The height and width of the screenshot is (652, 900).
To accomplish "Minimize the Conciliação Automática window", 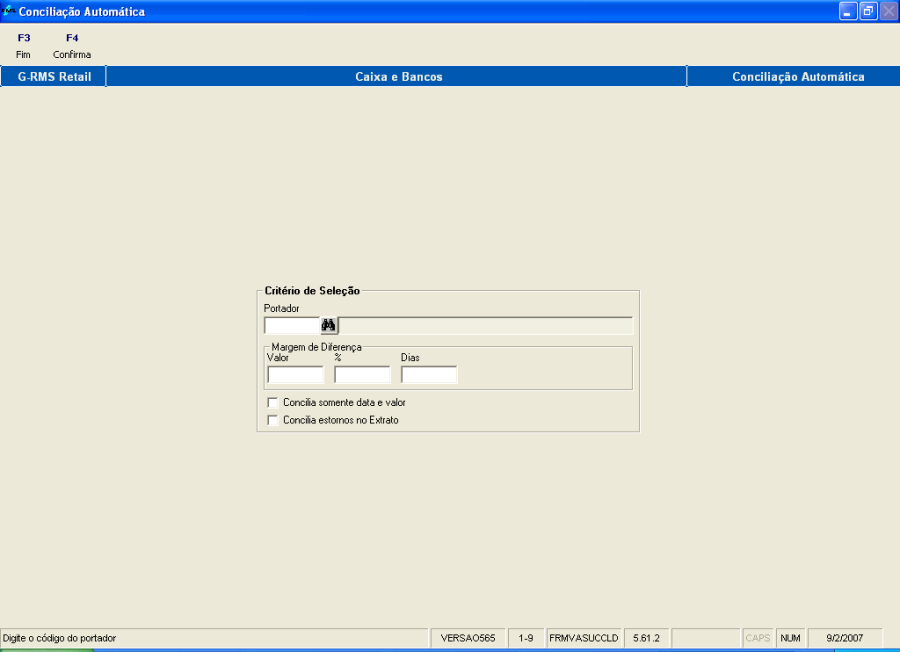I will [x=848, y=11].
